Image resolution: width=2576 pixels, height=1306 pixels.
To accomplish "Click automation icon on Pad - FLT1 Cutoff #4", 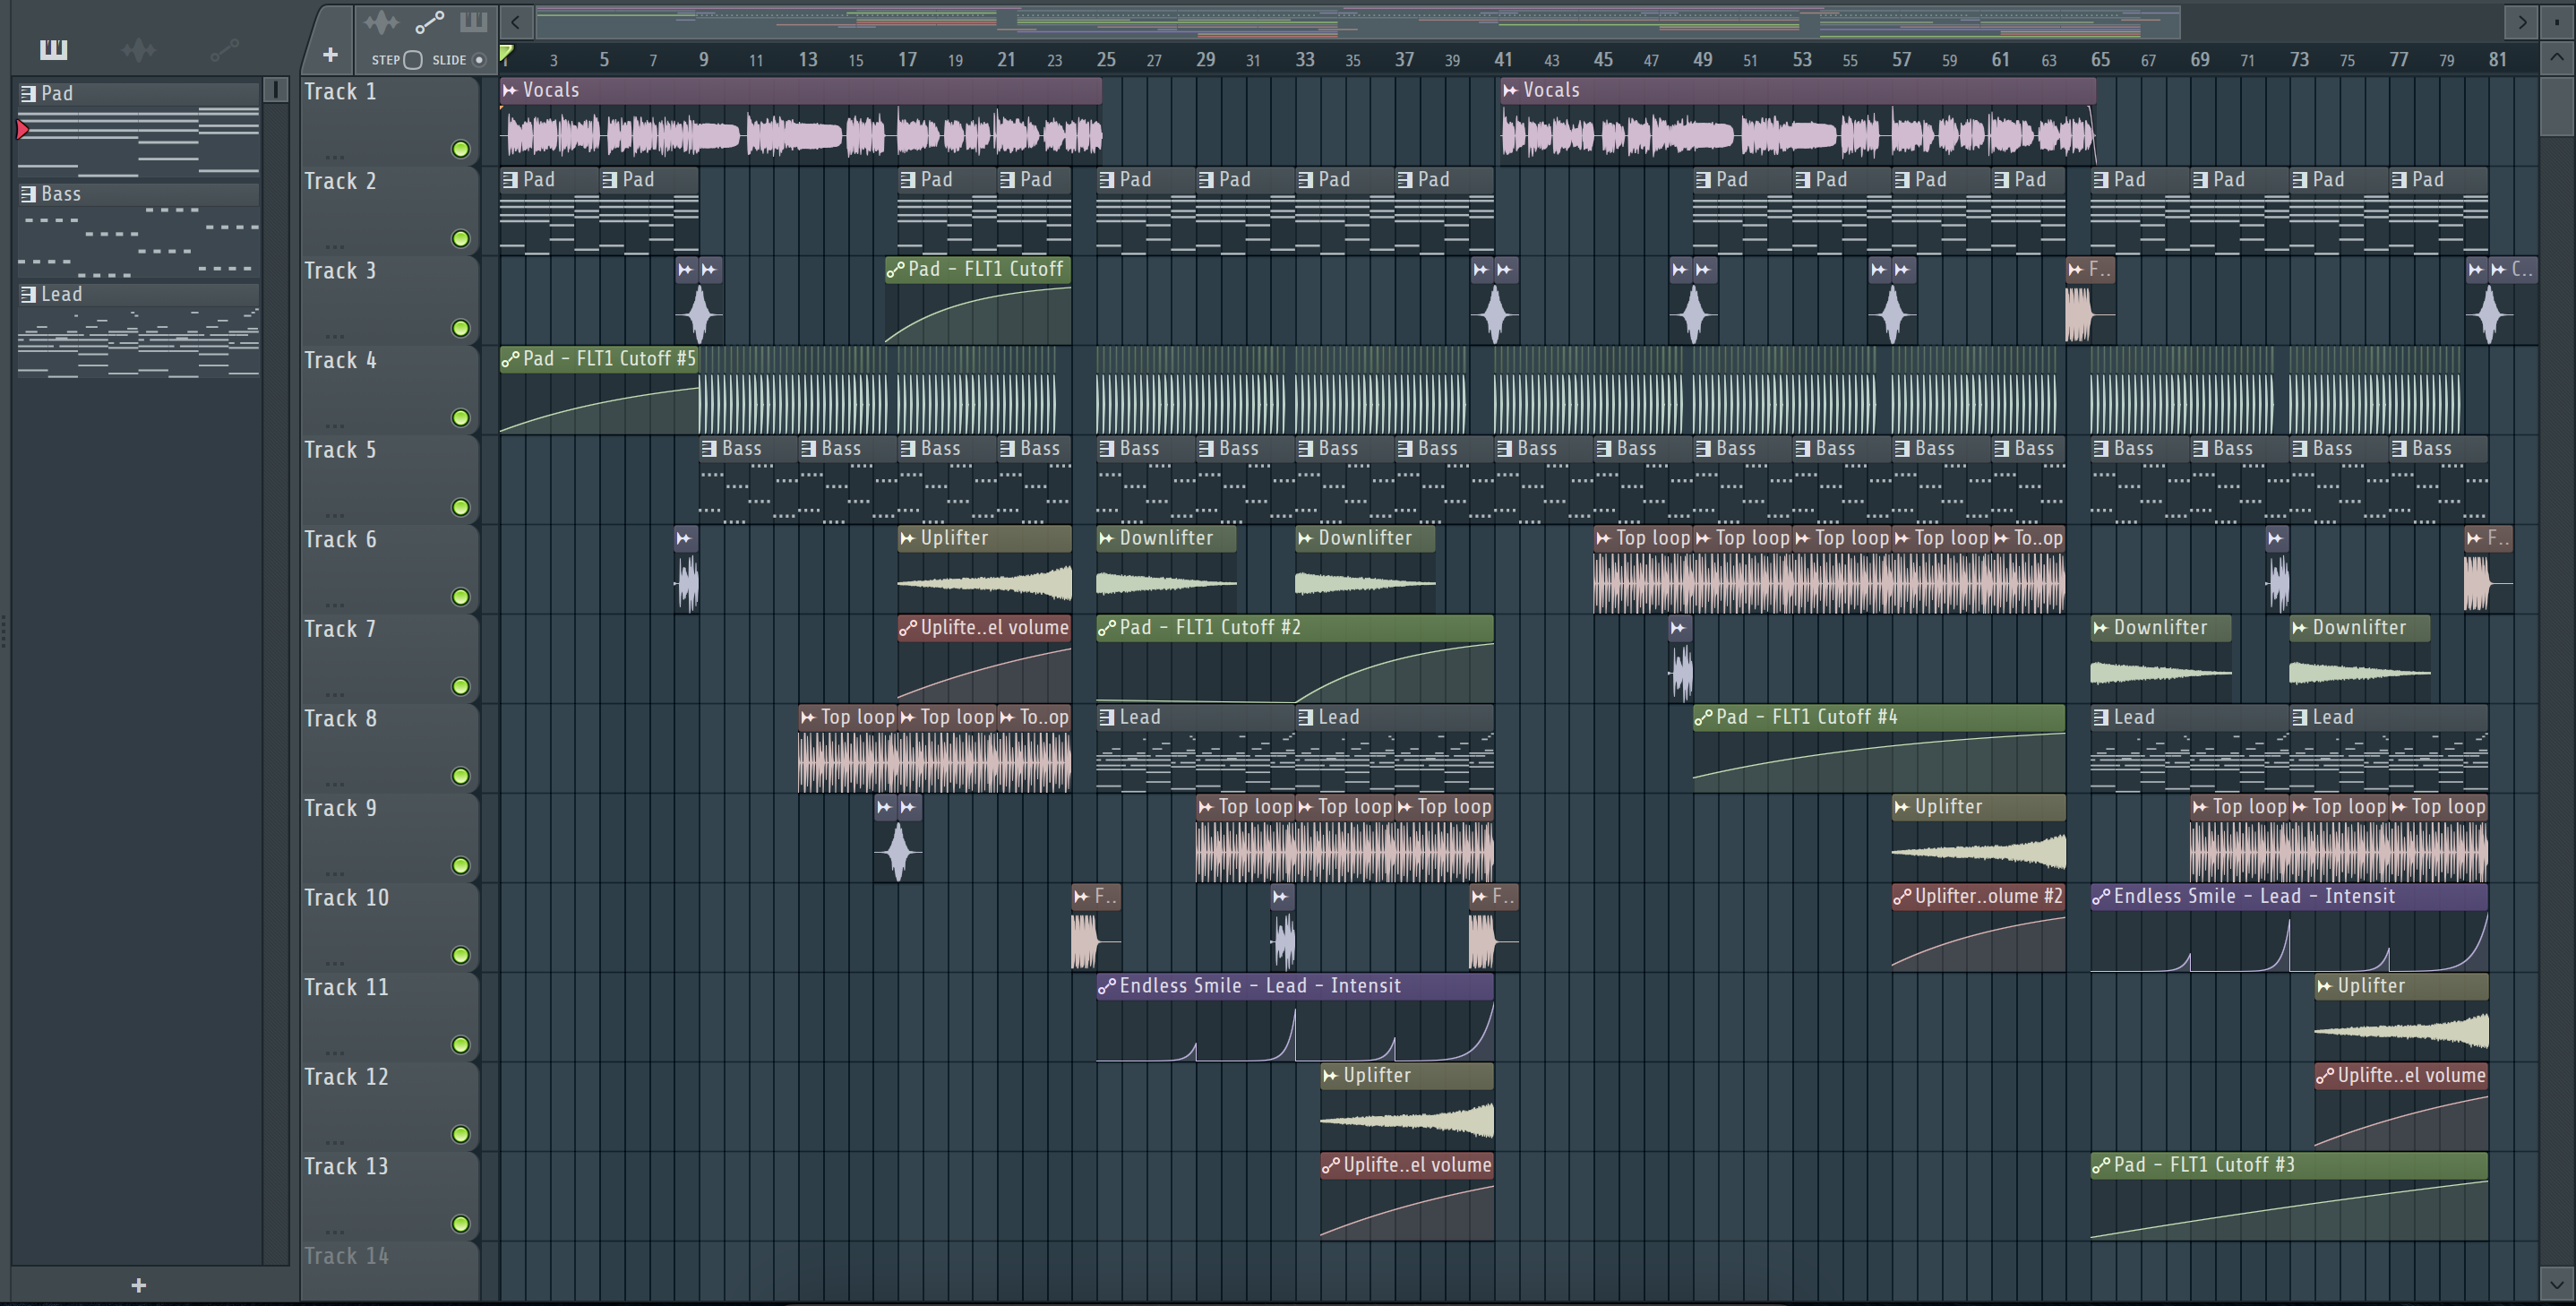I will pyautogui.click(x=1703, y=717).
